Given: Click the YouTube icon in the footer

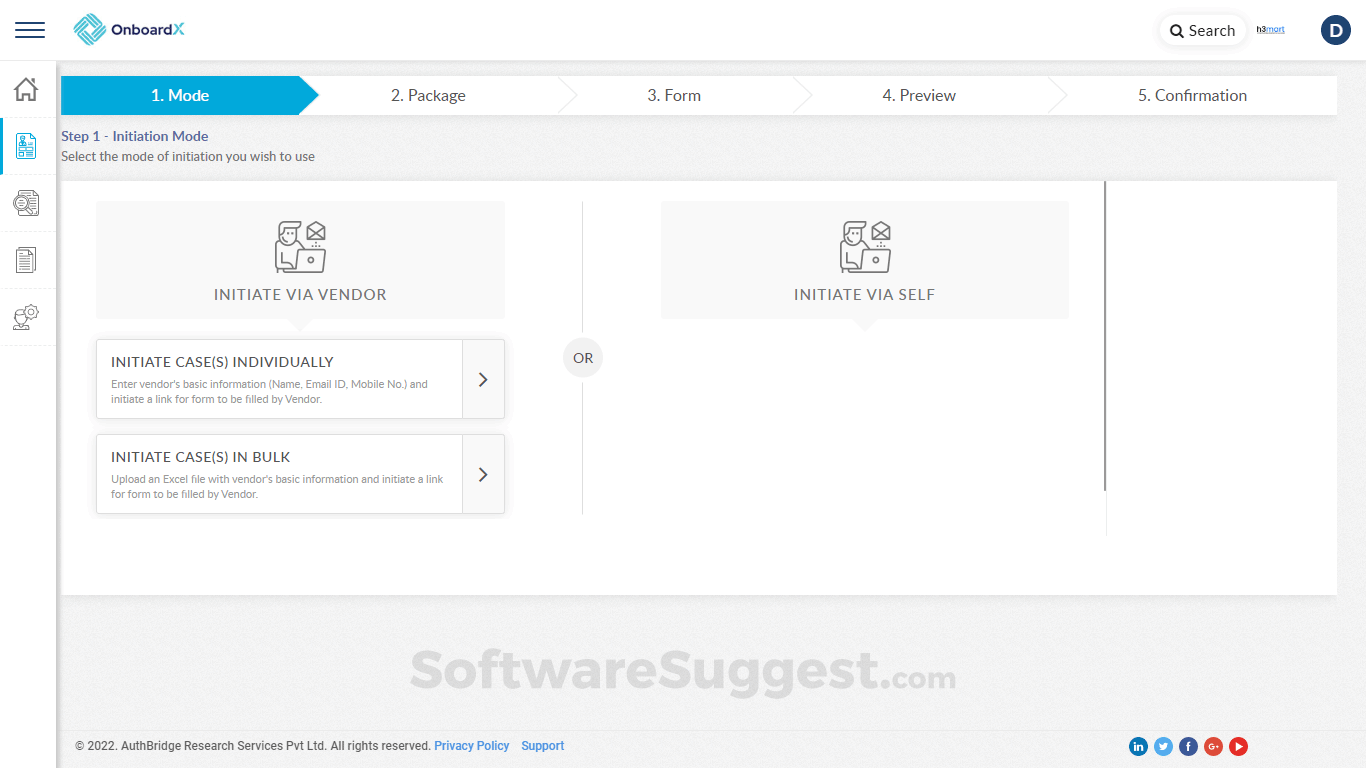Looking at the screenshot, I should click(x=1238, y=746).
